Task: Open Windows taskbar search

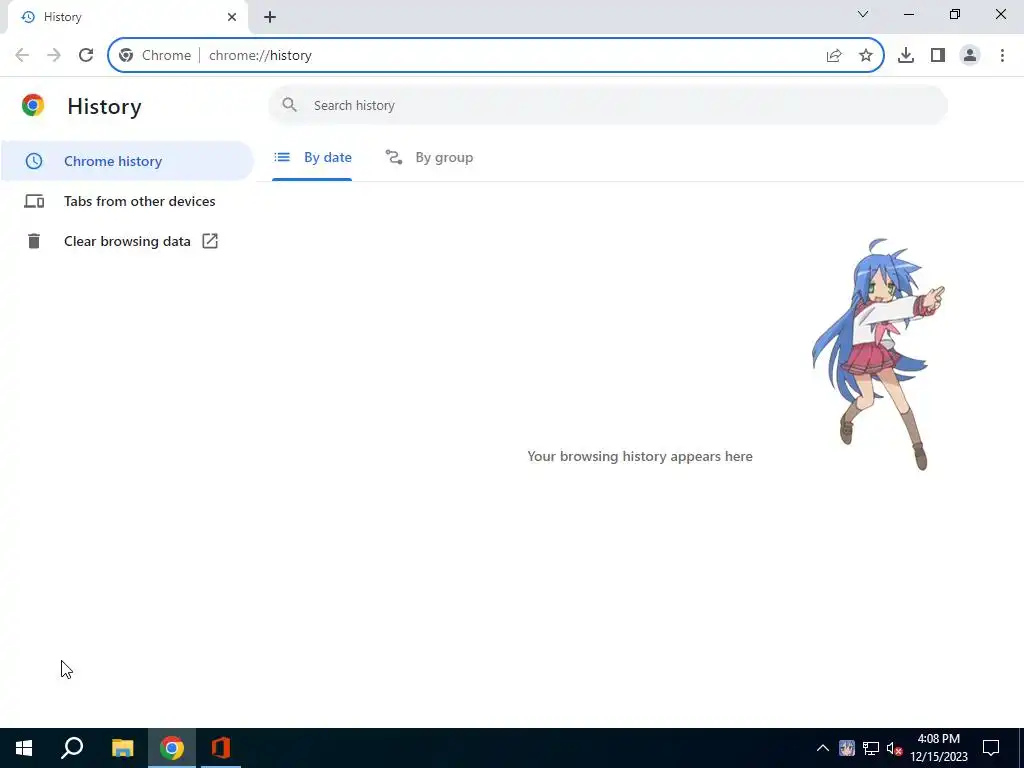Action: point(72,748)
